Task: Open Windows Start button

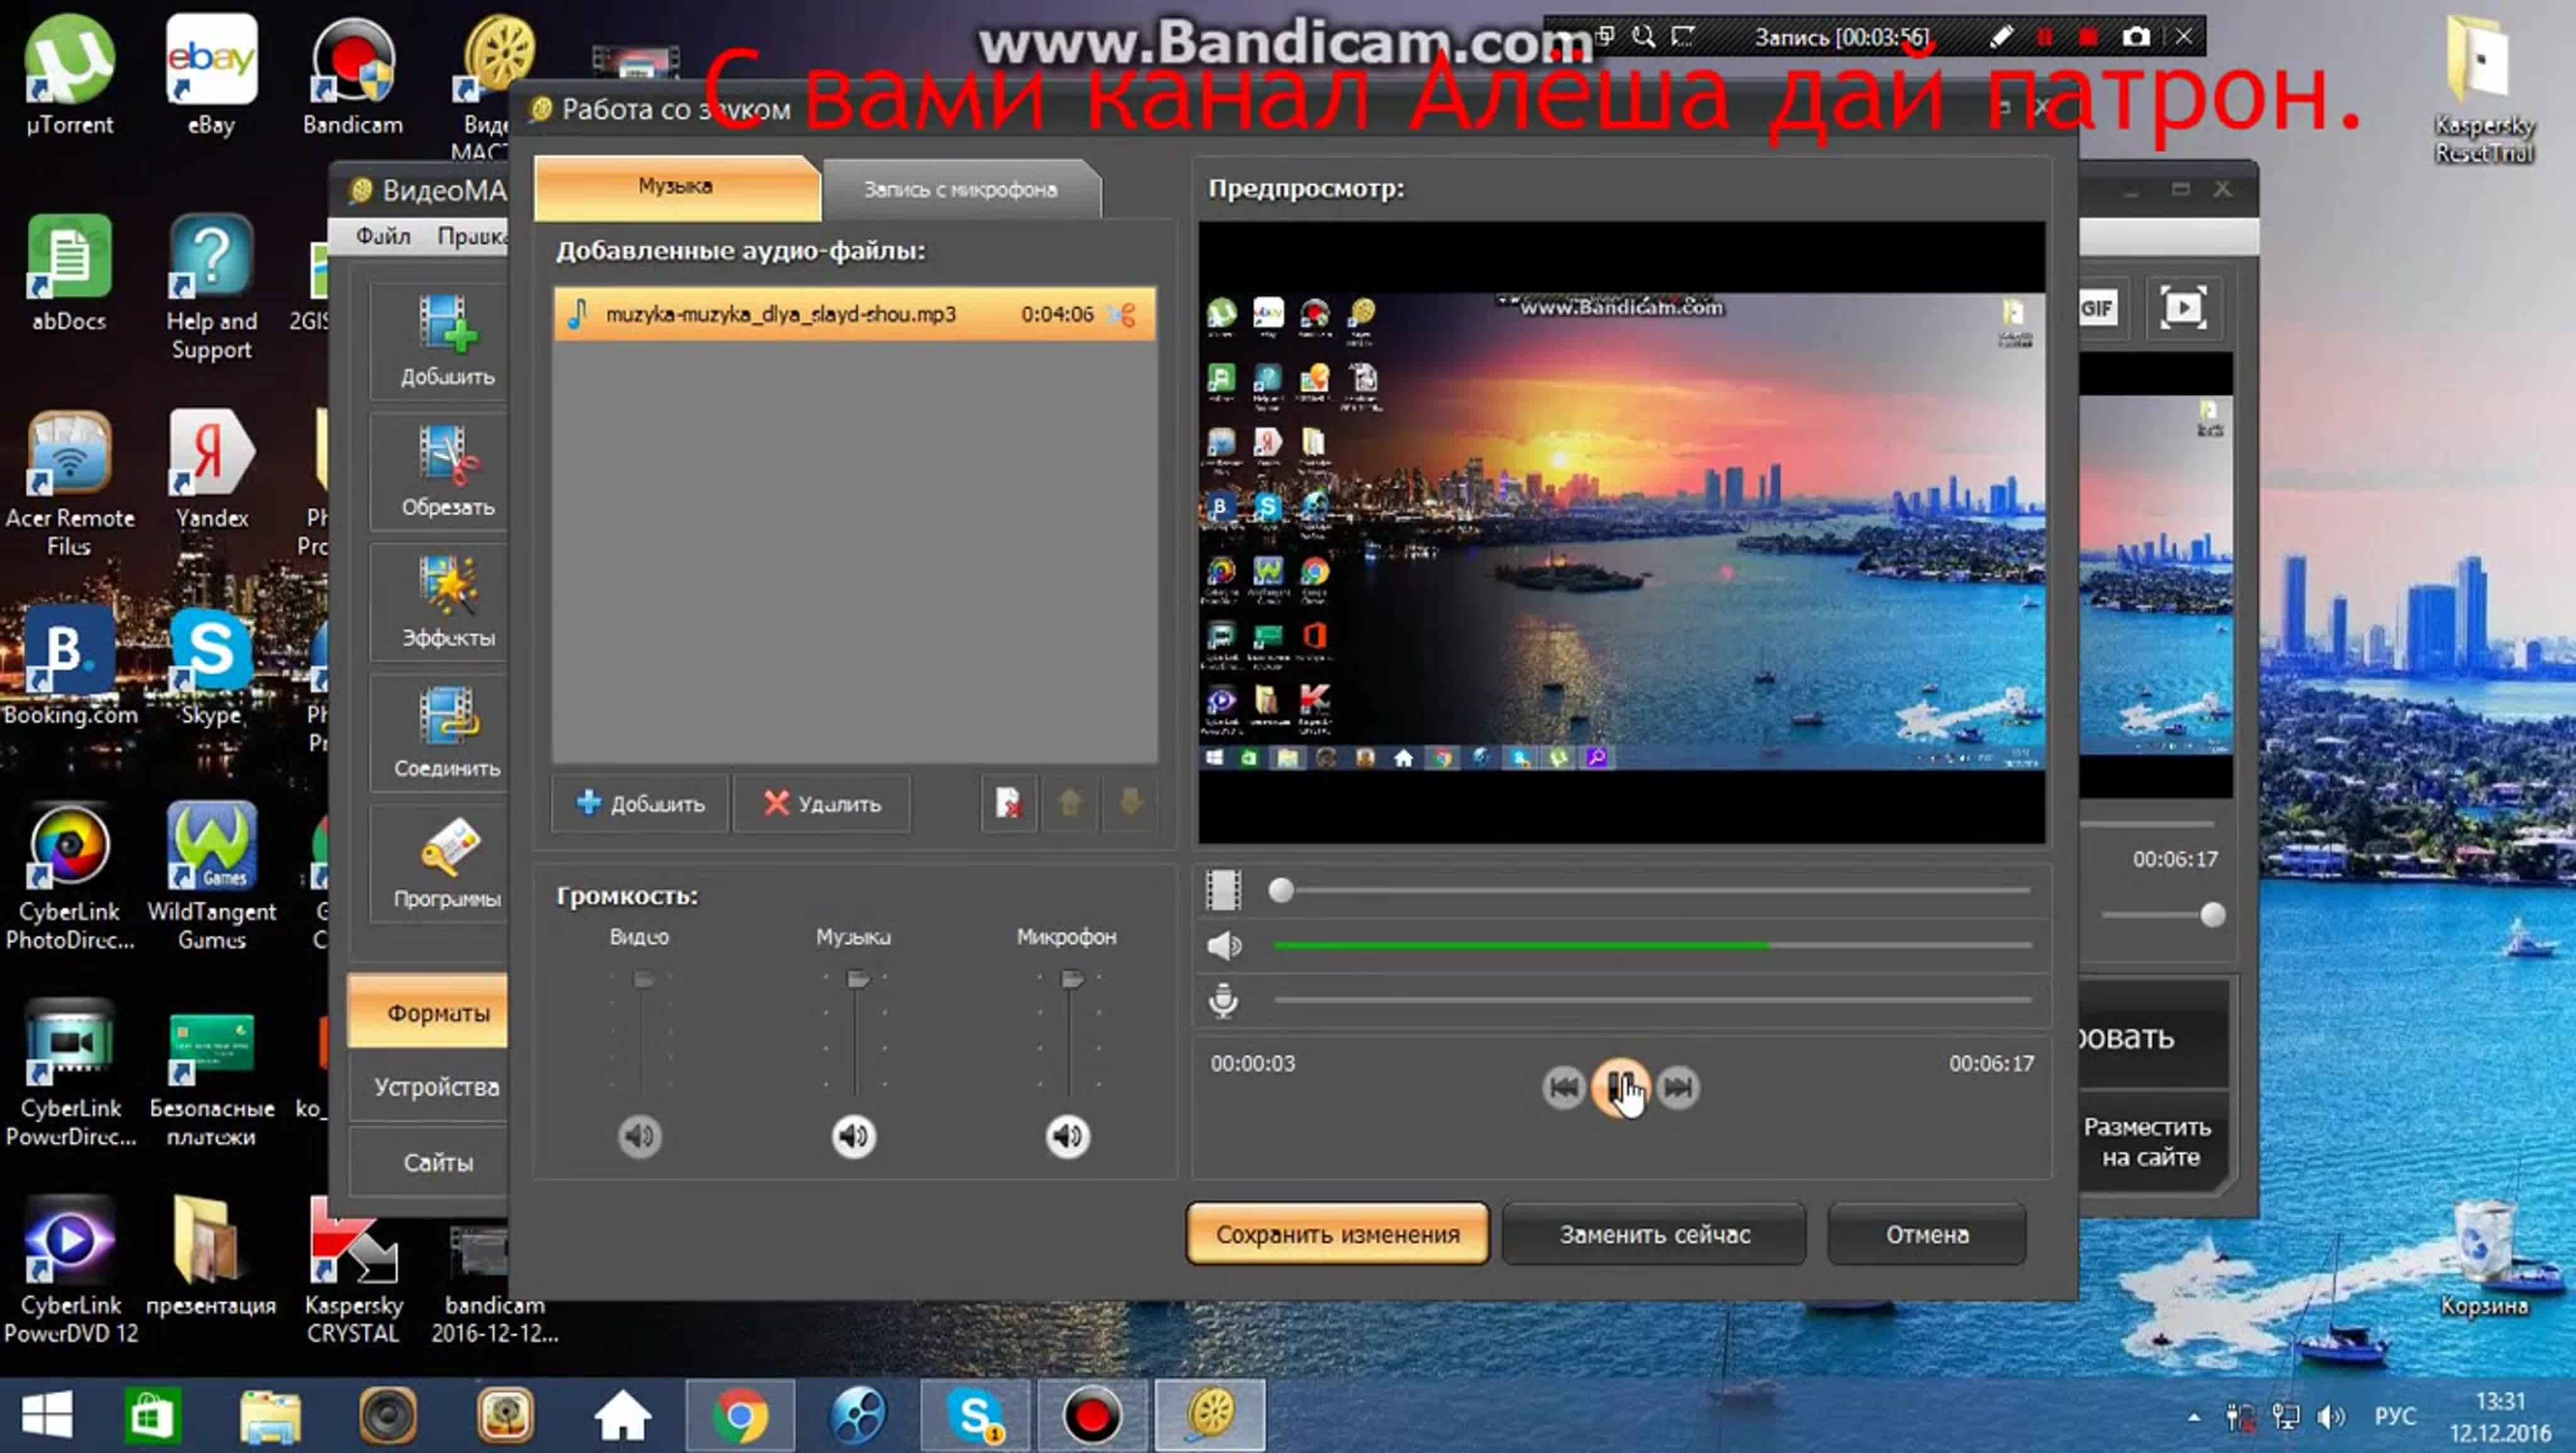Action: click(x=47, y=1415)
